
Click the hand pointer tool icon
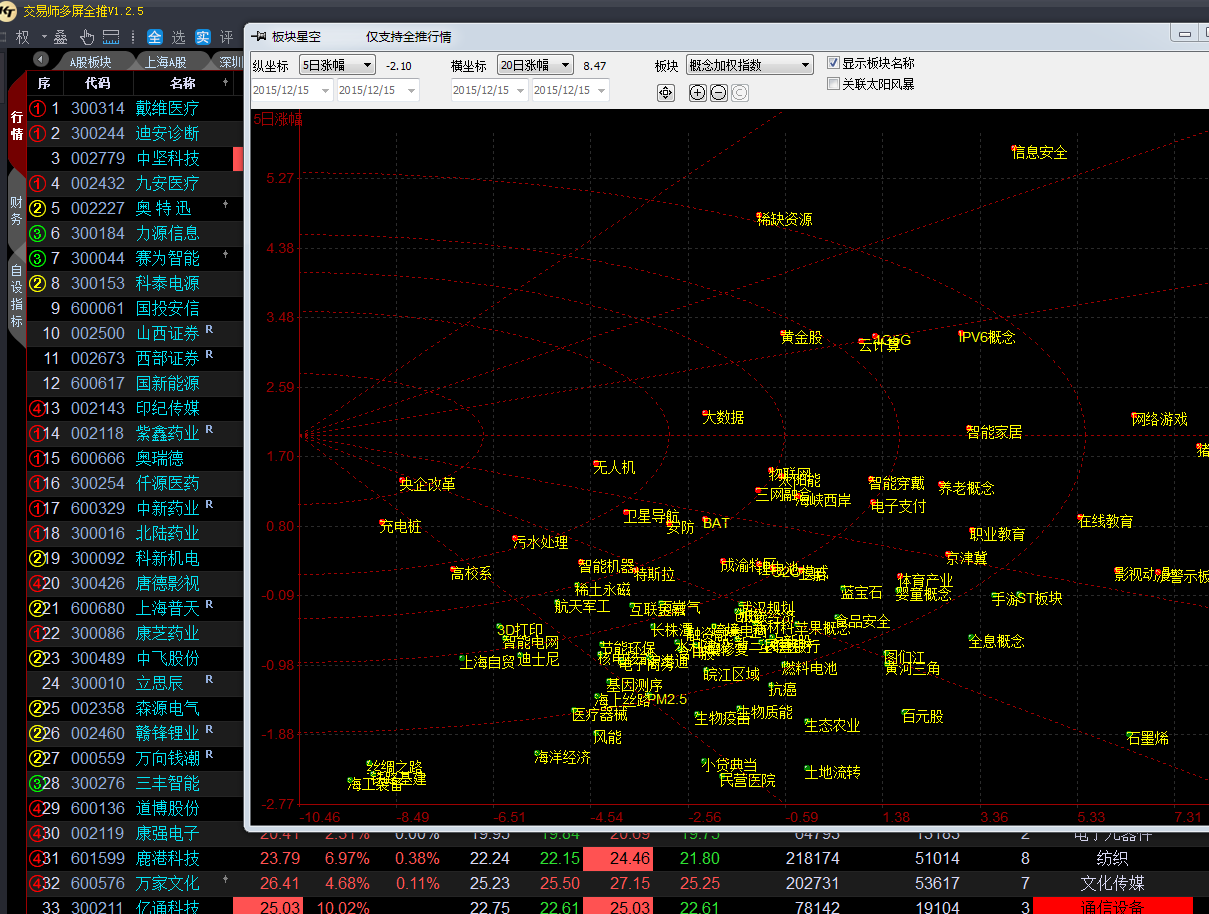click(x=87, y=37)
